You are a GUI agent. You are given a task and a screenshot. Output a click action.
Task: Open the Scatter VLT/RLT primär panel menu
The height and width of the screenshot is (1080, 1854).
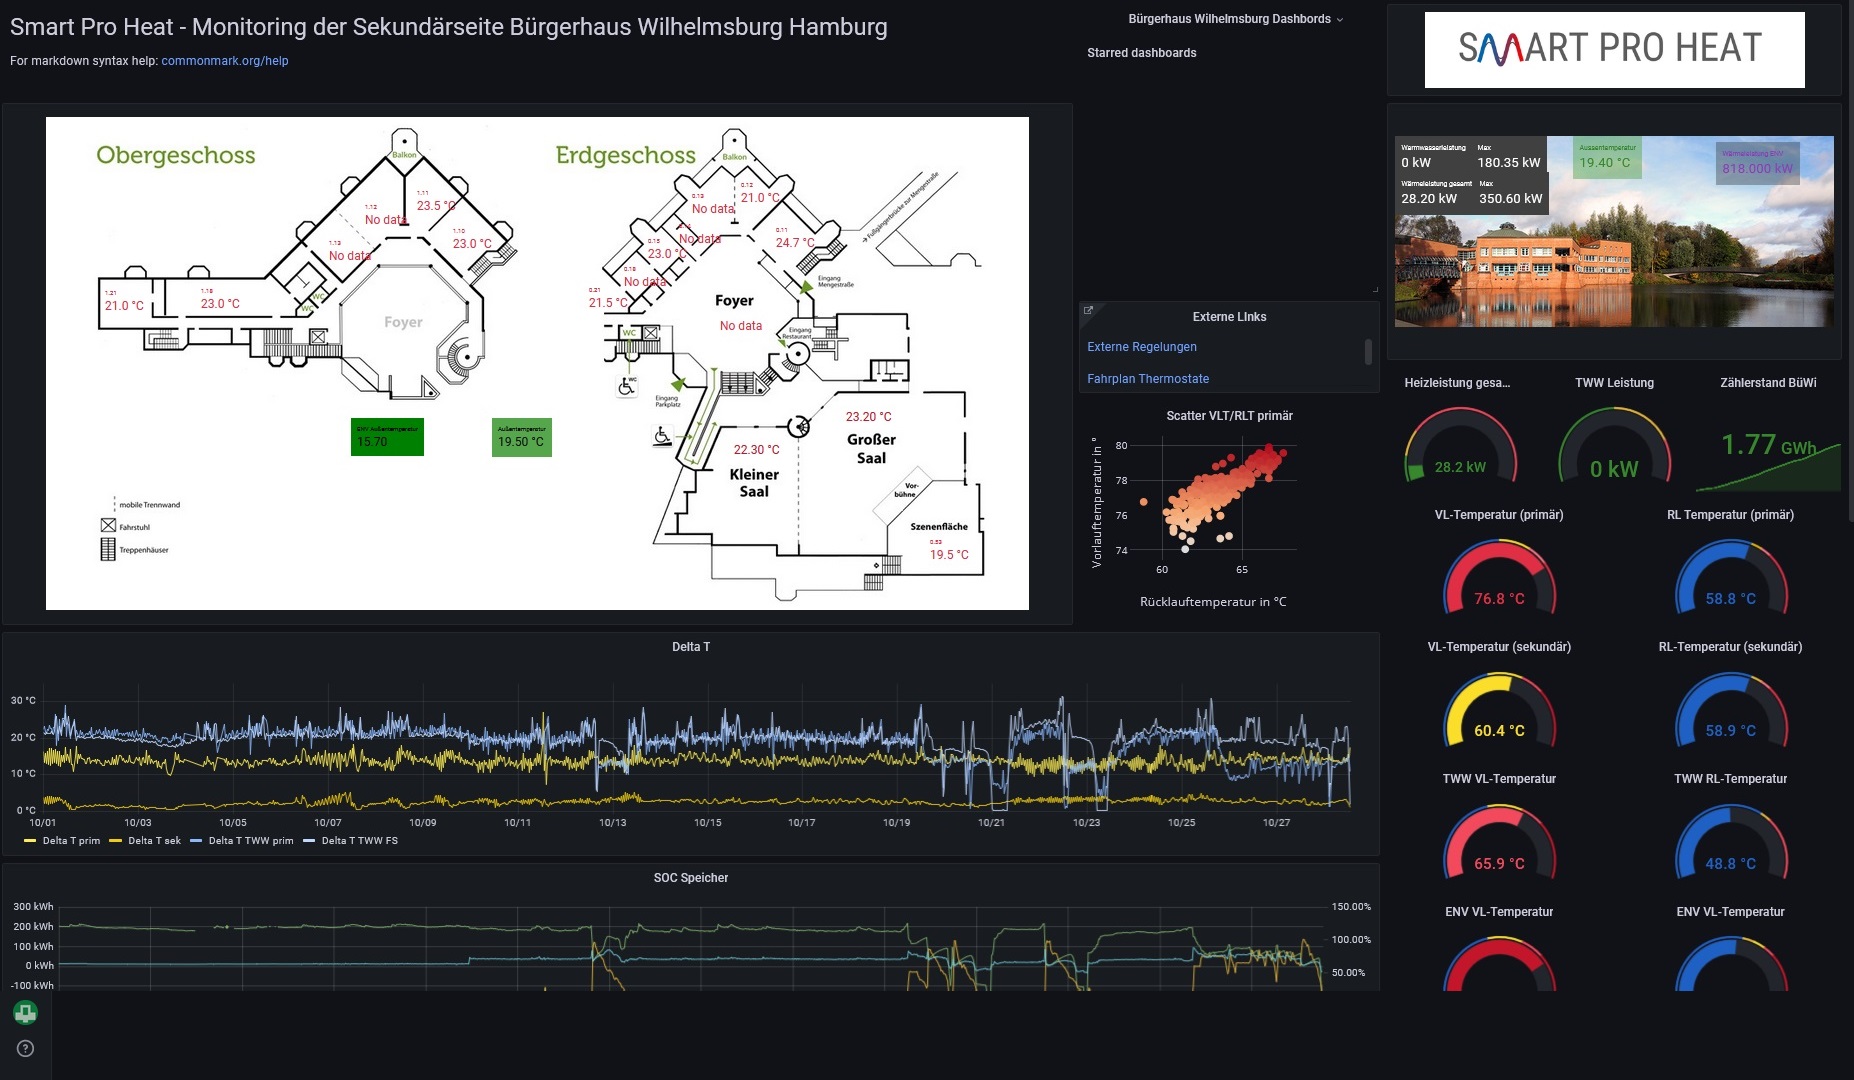click(1229, 416)
